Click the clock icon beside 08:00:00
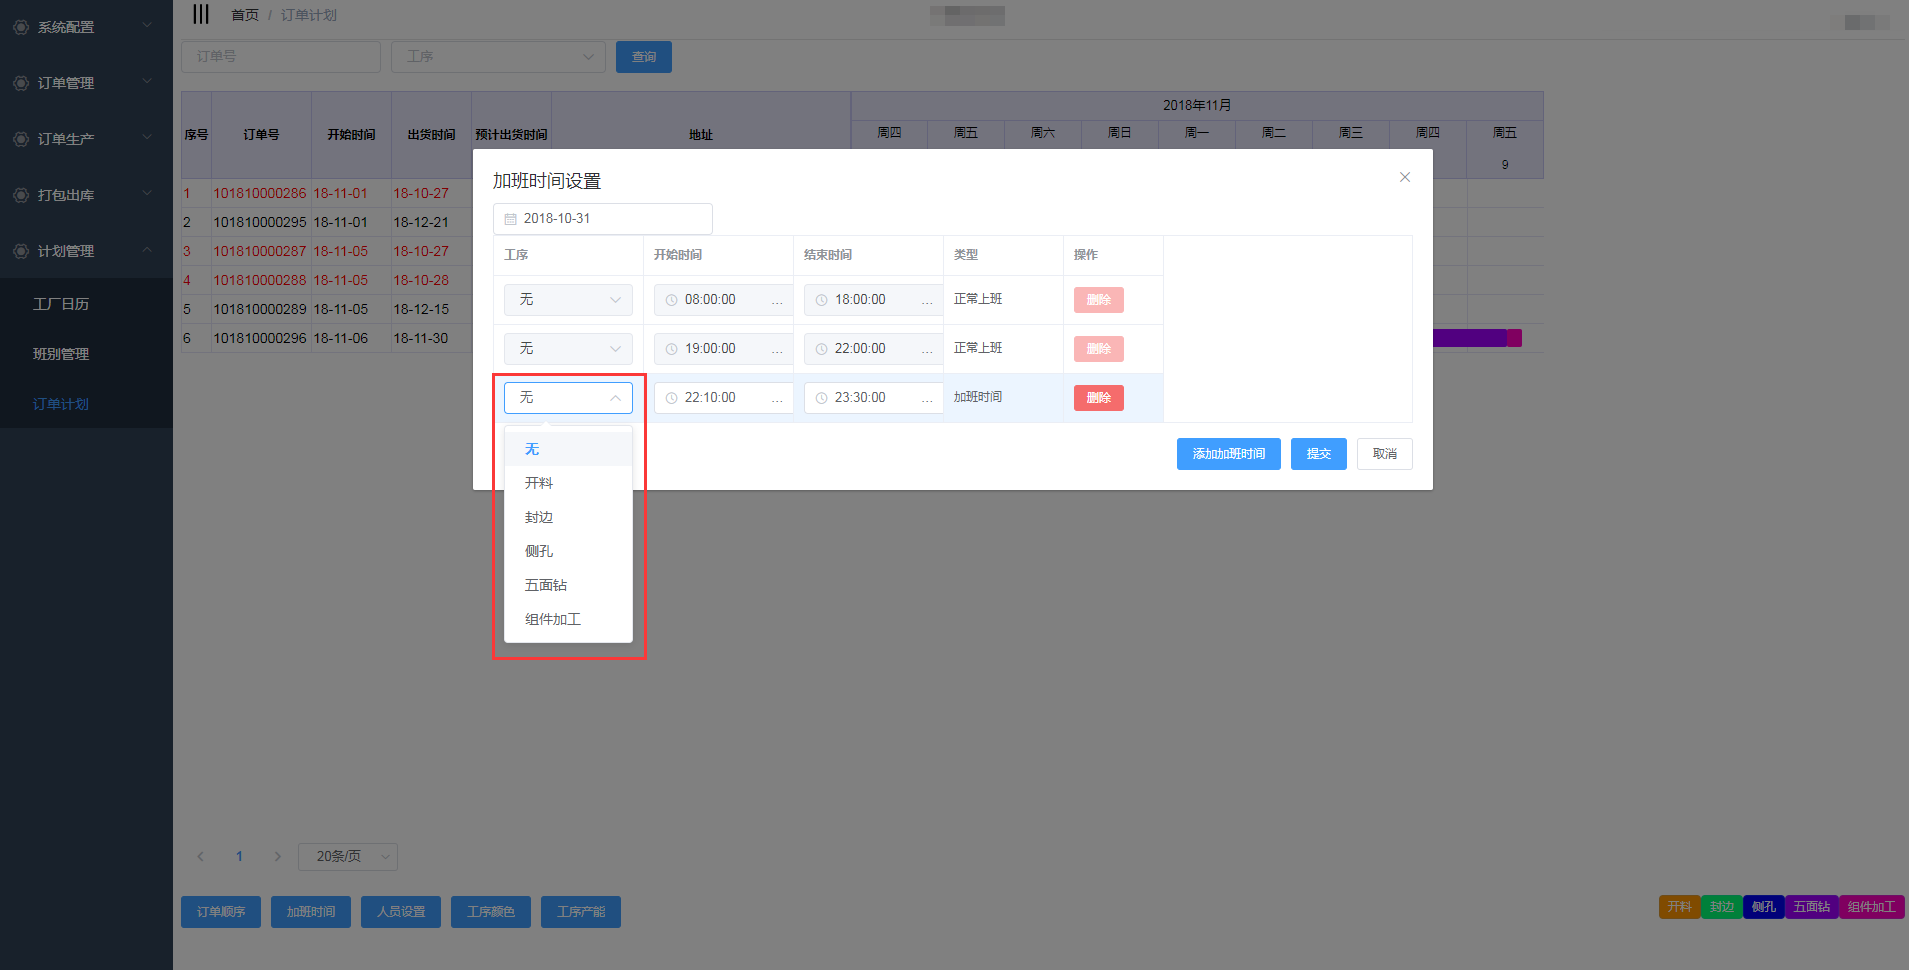Screen dimensions: 1909x970 tap(671, 300)
